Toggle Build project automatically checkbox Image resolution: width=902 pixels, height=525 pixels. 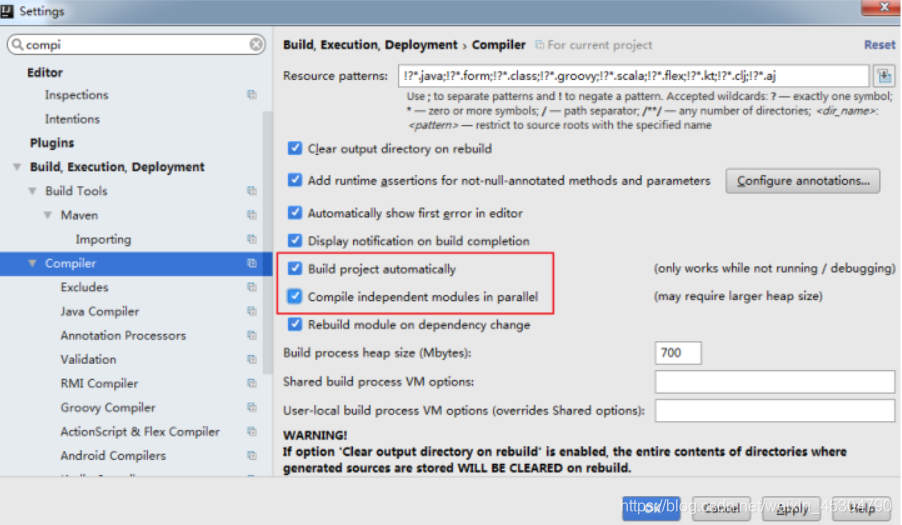(x=295, y=269)
